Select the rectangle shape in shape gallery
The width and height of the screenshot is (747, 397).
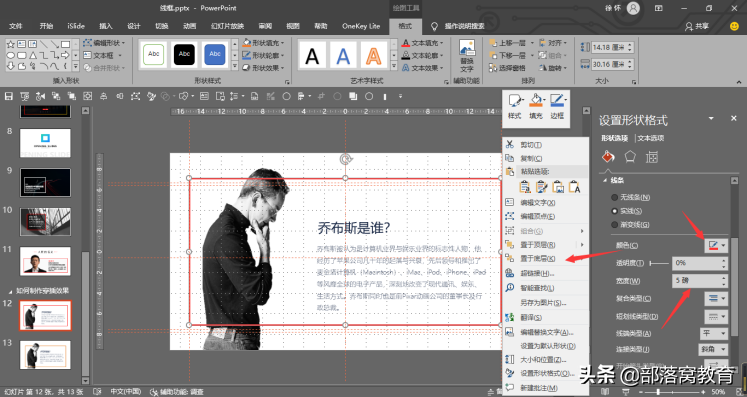click(x=65, y=44)
